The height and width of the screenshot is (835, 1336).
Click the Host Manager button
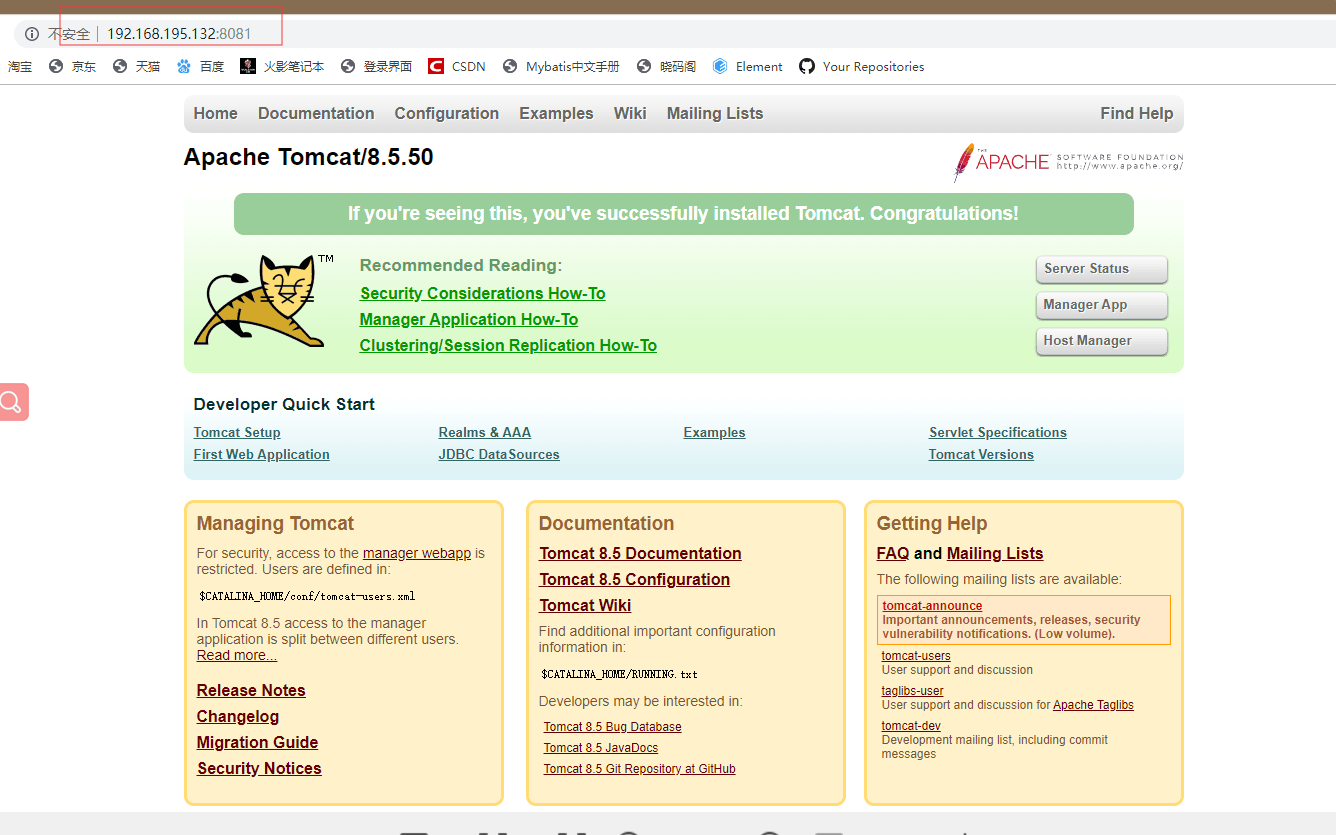coord(1101,341)
